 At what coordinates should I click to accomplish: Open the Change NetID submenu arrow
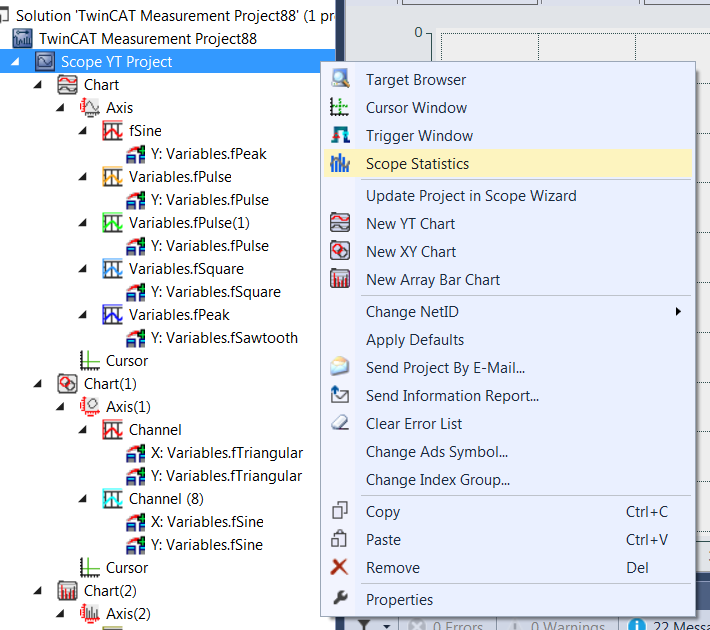pos(678,311)
